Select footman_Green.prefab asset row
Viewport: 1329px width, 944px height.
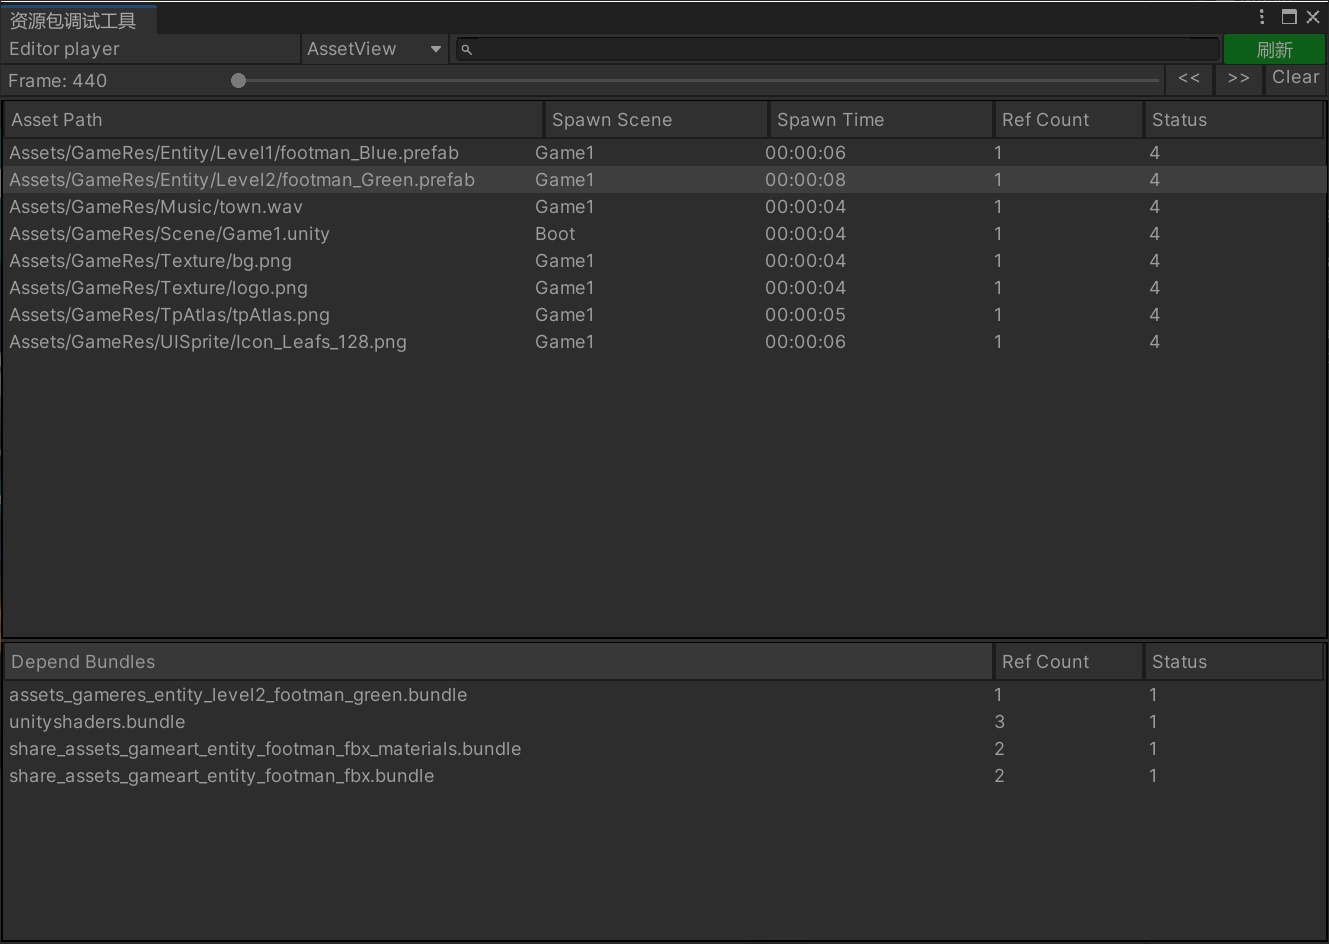[664, 180]
